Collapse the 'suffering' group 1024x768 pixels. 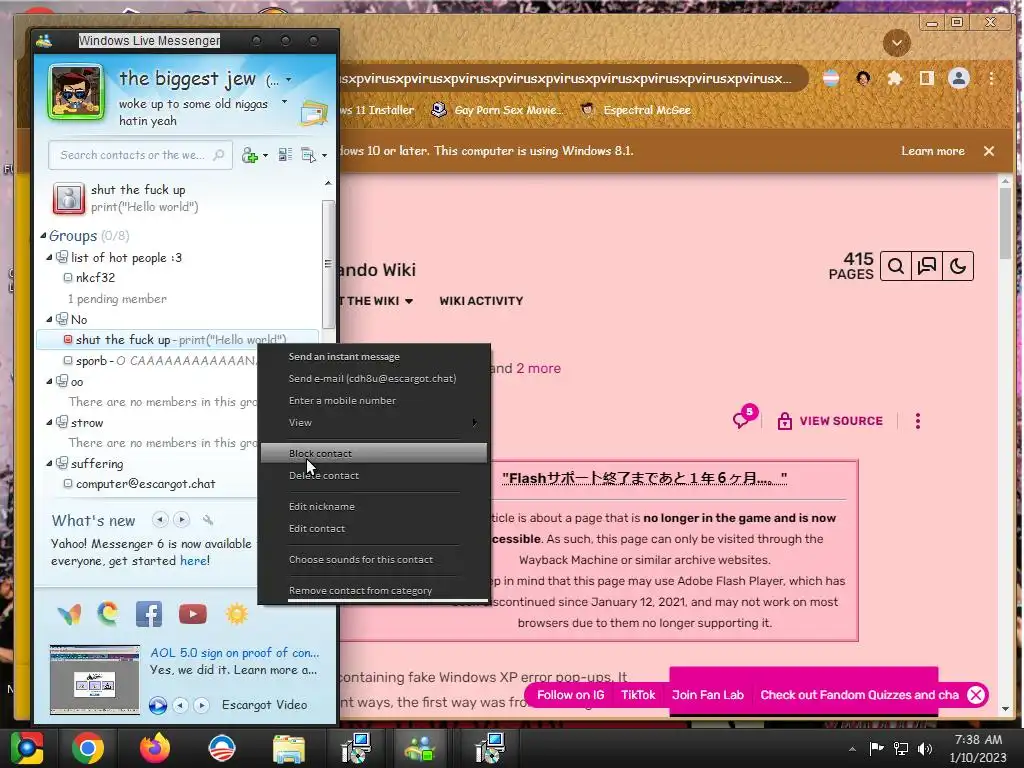[x=49, y=464]
